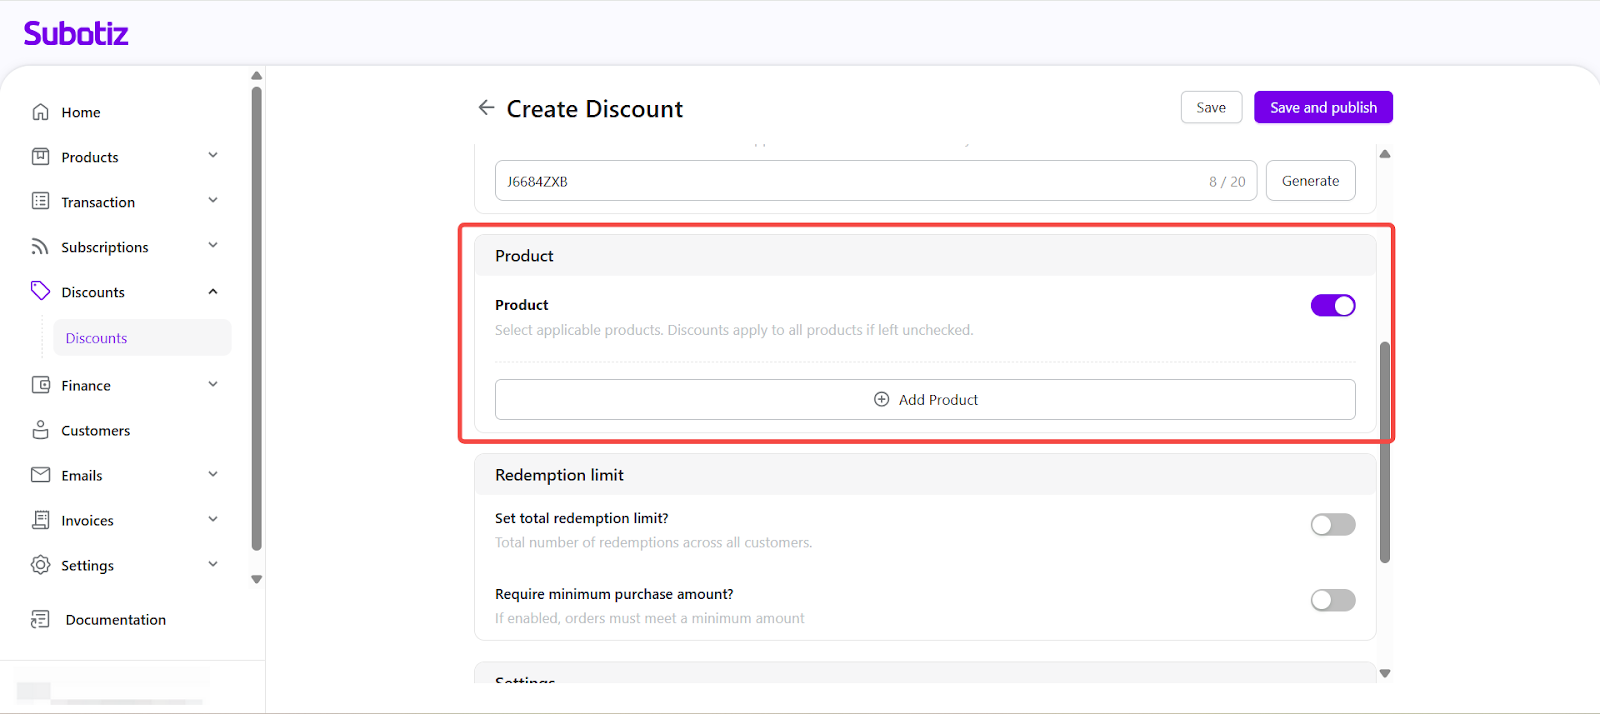Expand the Finance menu chevron
The image size is (1600, 714).
coord(213,385)
